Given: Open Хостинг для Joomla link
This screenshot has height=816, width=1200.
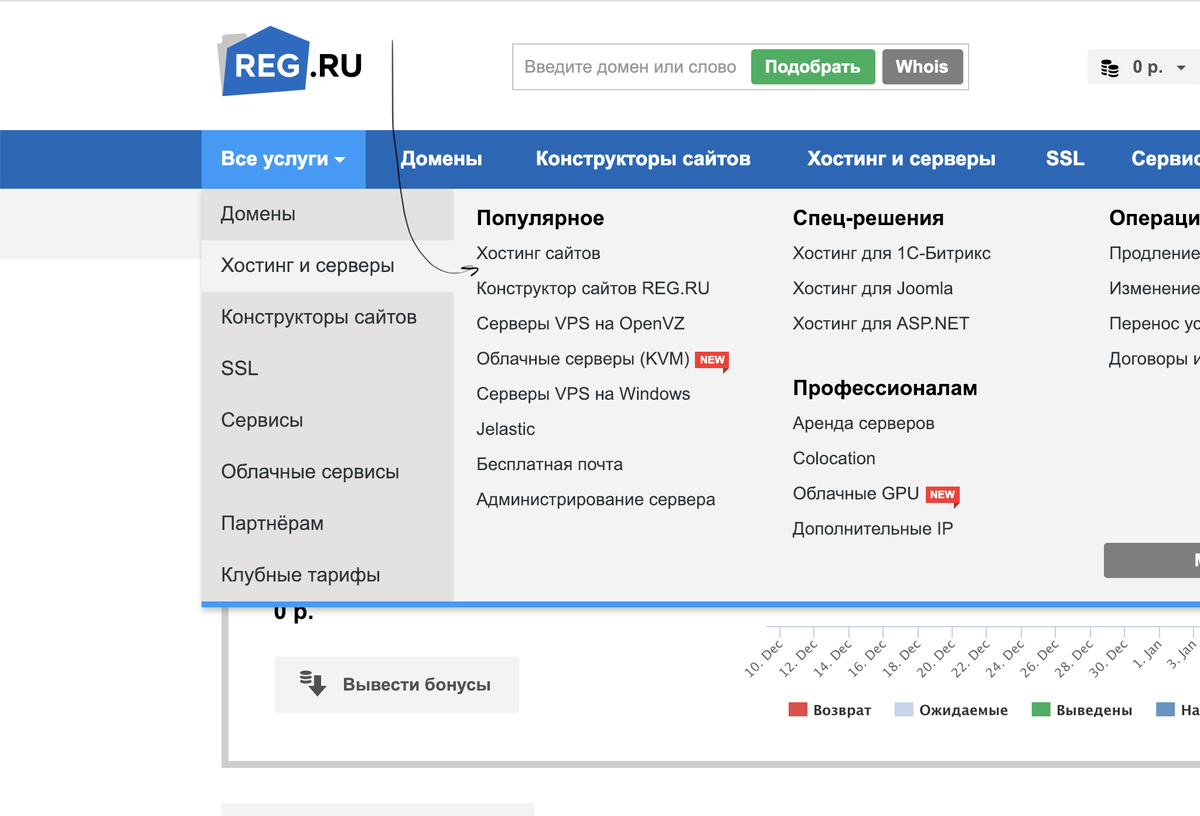Looking at the screenshot, I should 873,288.
